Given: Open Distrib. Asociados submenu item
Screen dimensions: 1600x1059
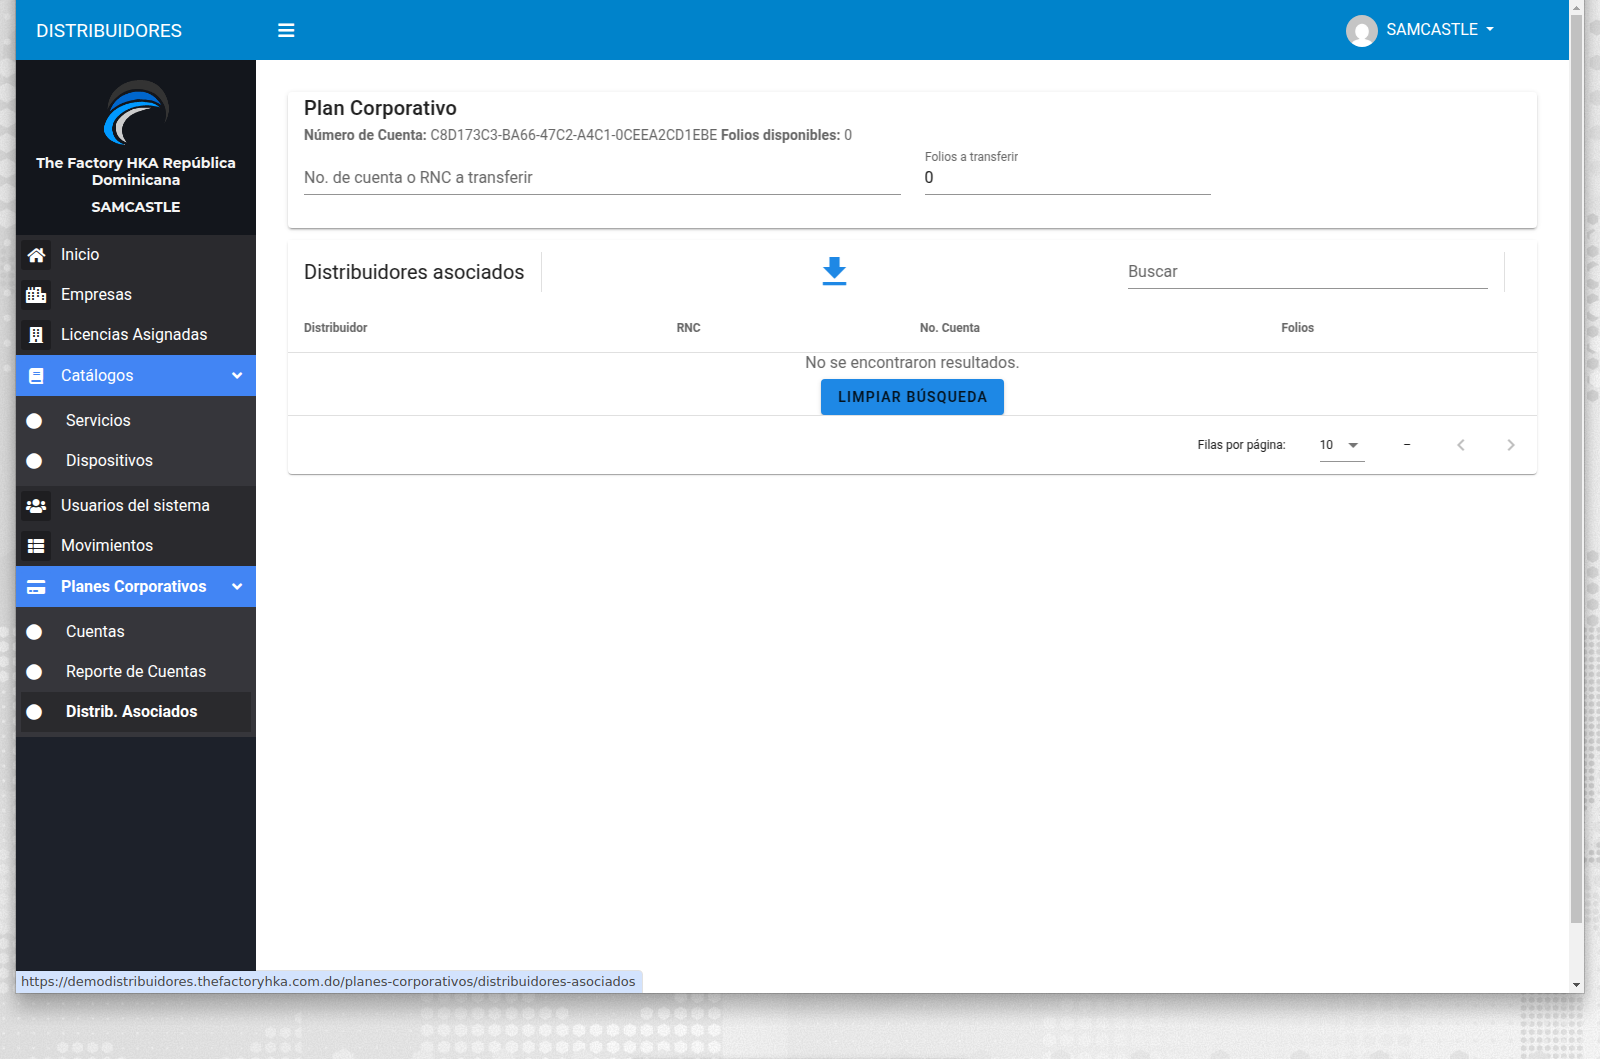Looking at the screenshot, I should pyautogui.click(x=136, y=712).
